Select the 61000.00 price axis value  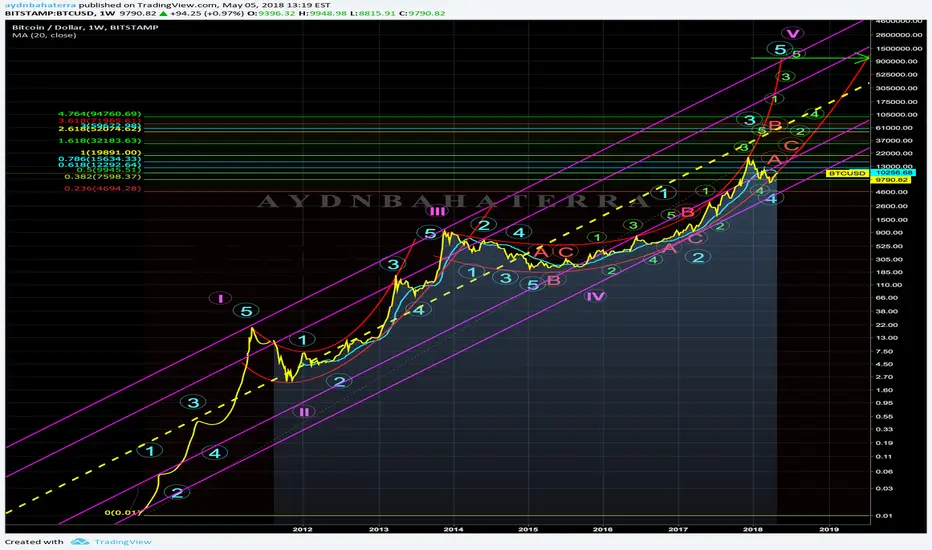tap(896, 128)
